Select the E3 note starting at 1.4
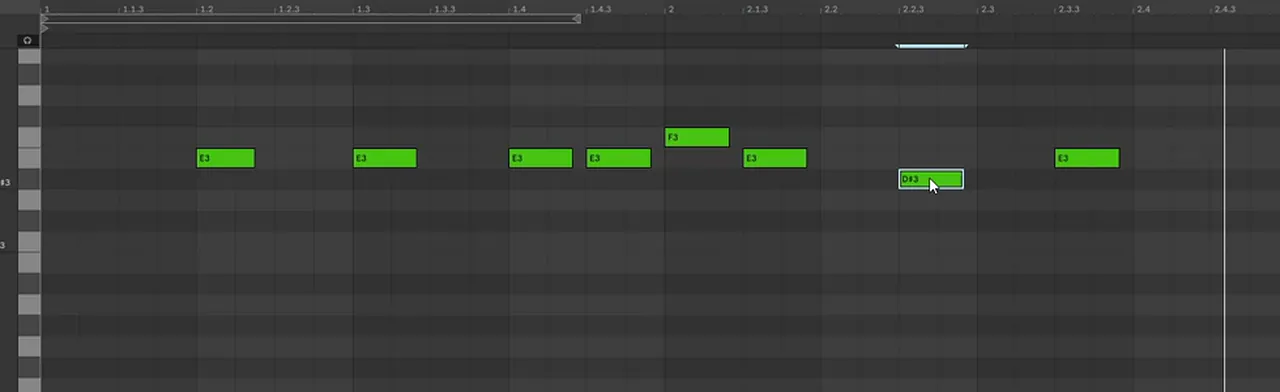1280x392 pixels. [541, 158]
